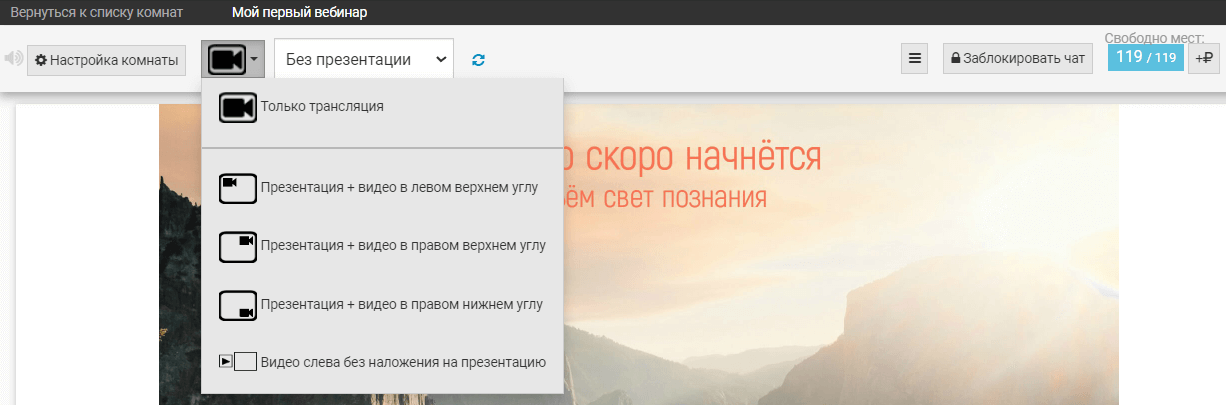Click the 'скоро начнётся' slide heading
Screen dimensions: 1226x405
(x=690, y=157)
